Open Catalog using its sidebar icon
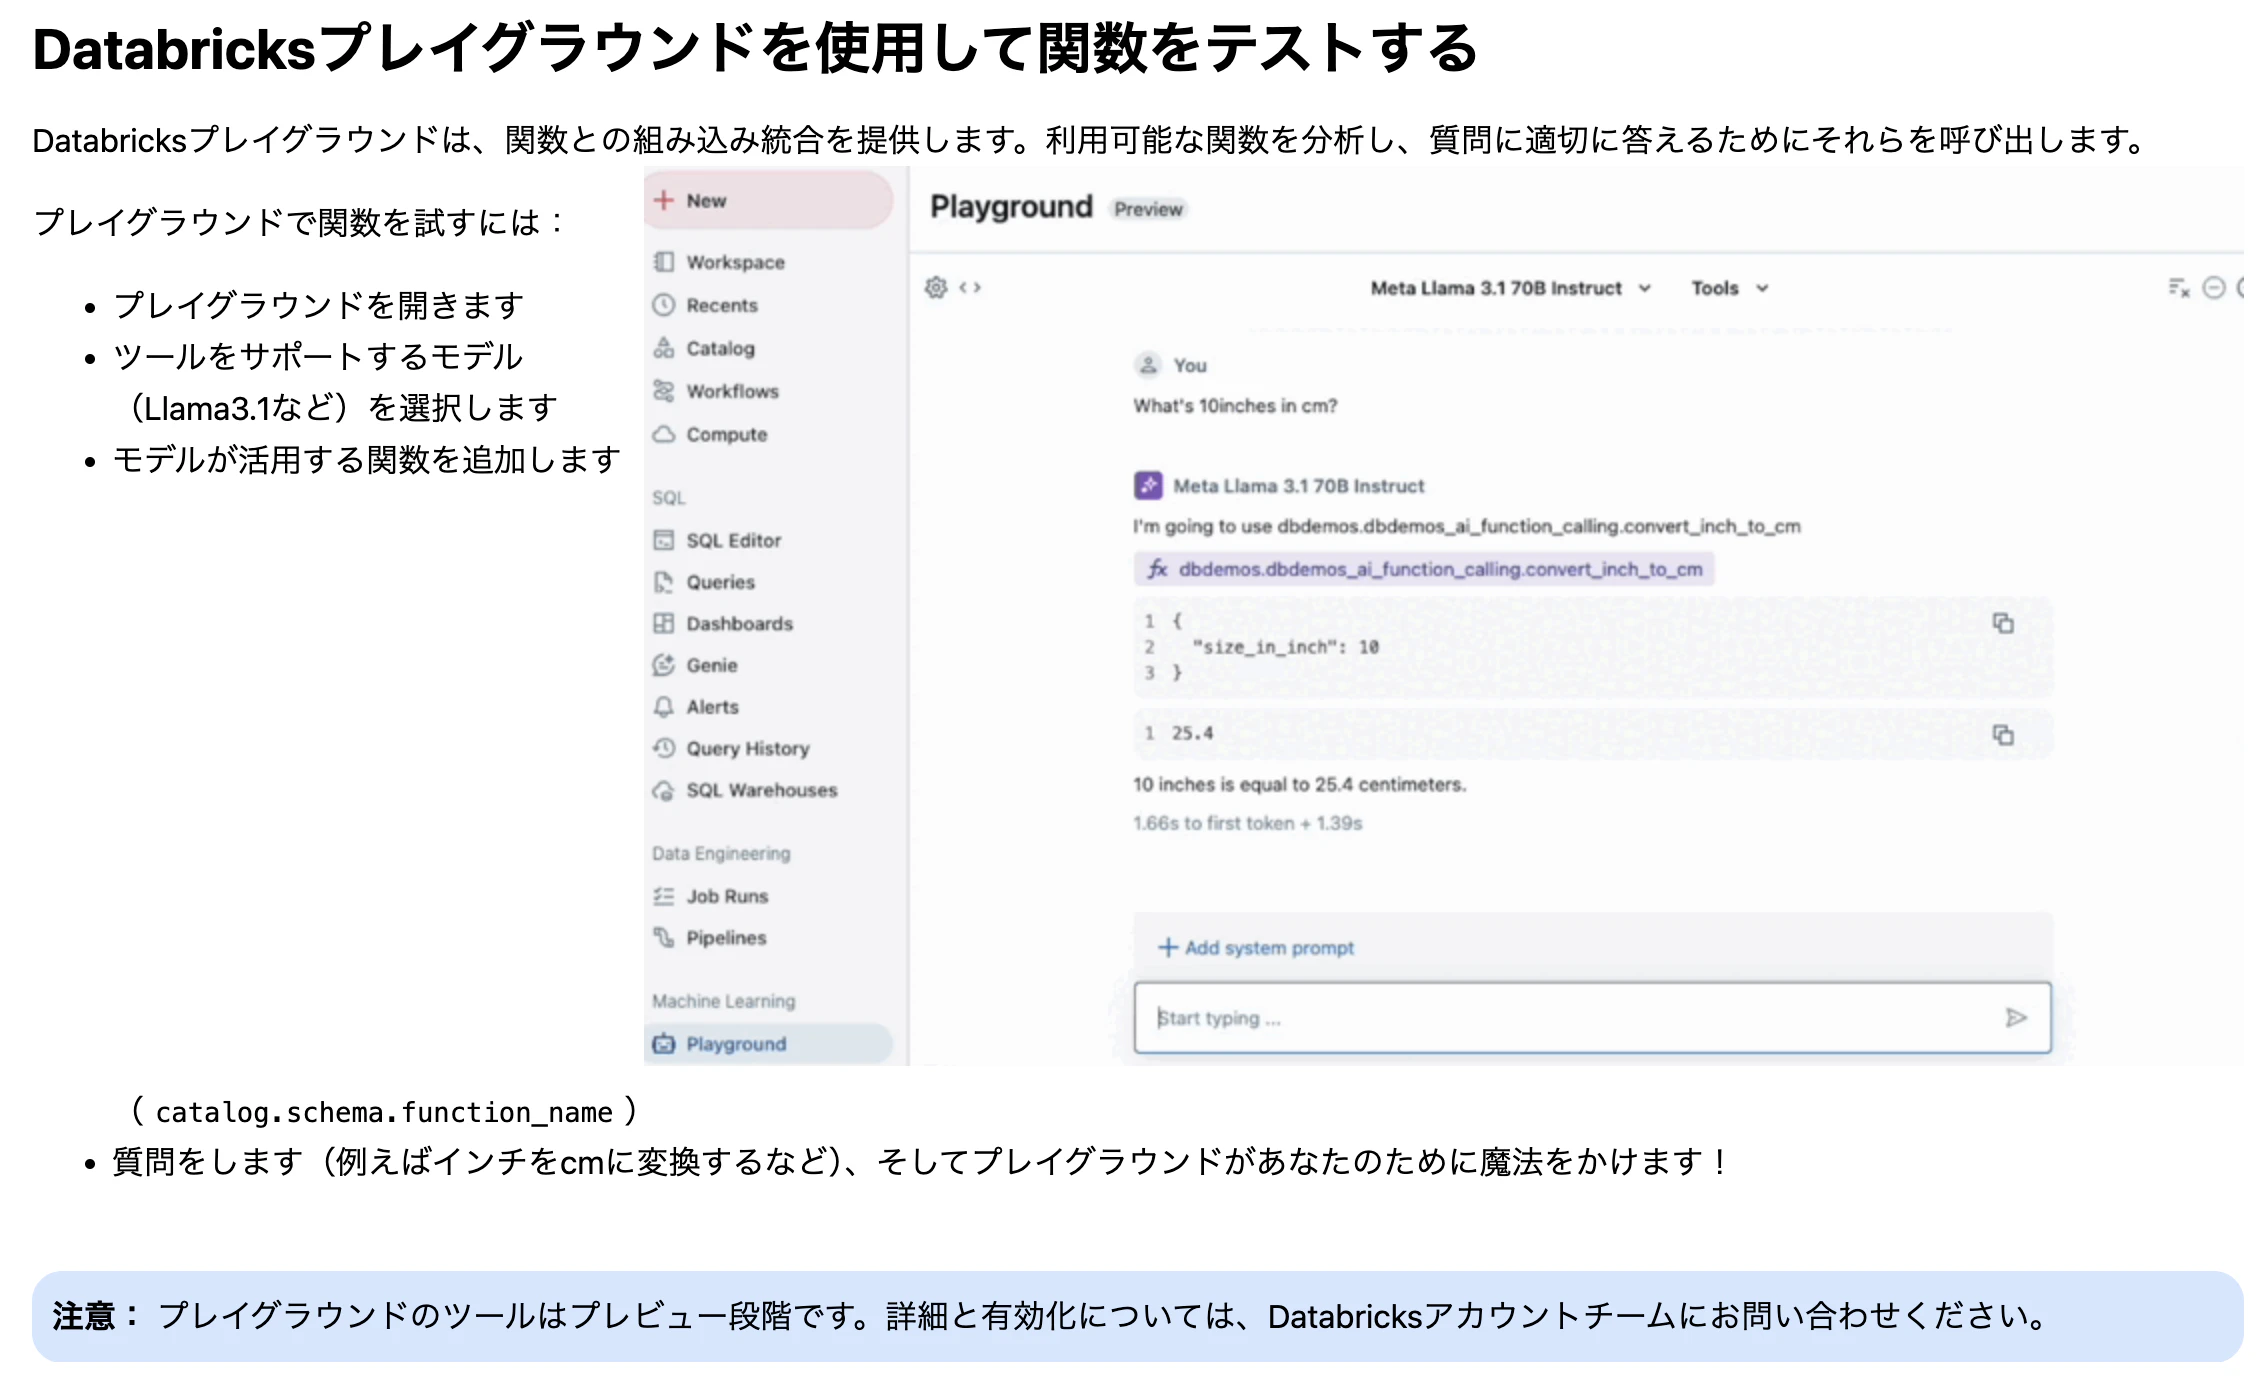Image resolution: width=2268 pixels, height=1382 pixels. tap(663, 348)
